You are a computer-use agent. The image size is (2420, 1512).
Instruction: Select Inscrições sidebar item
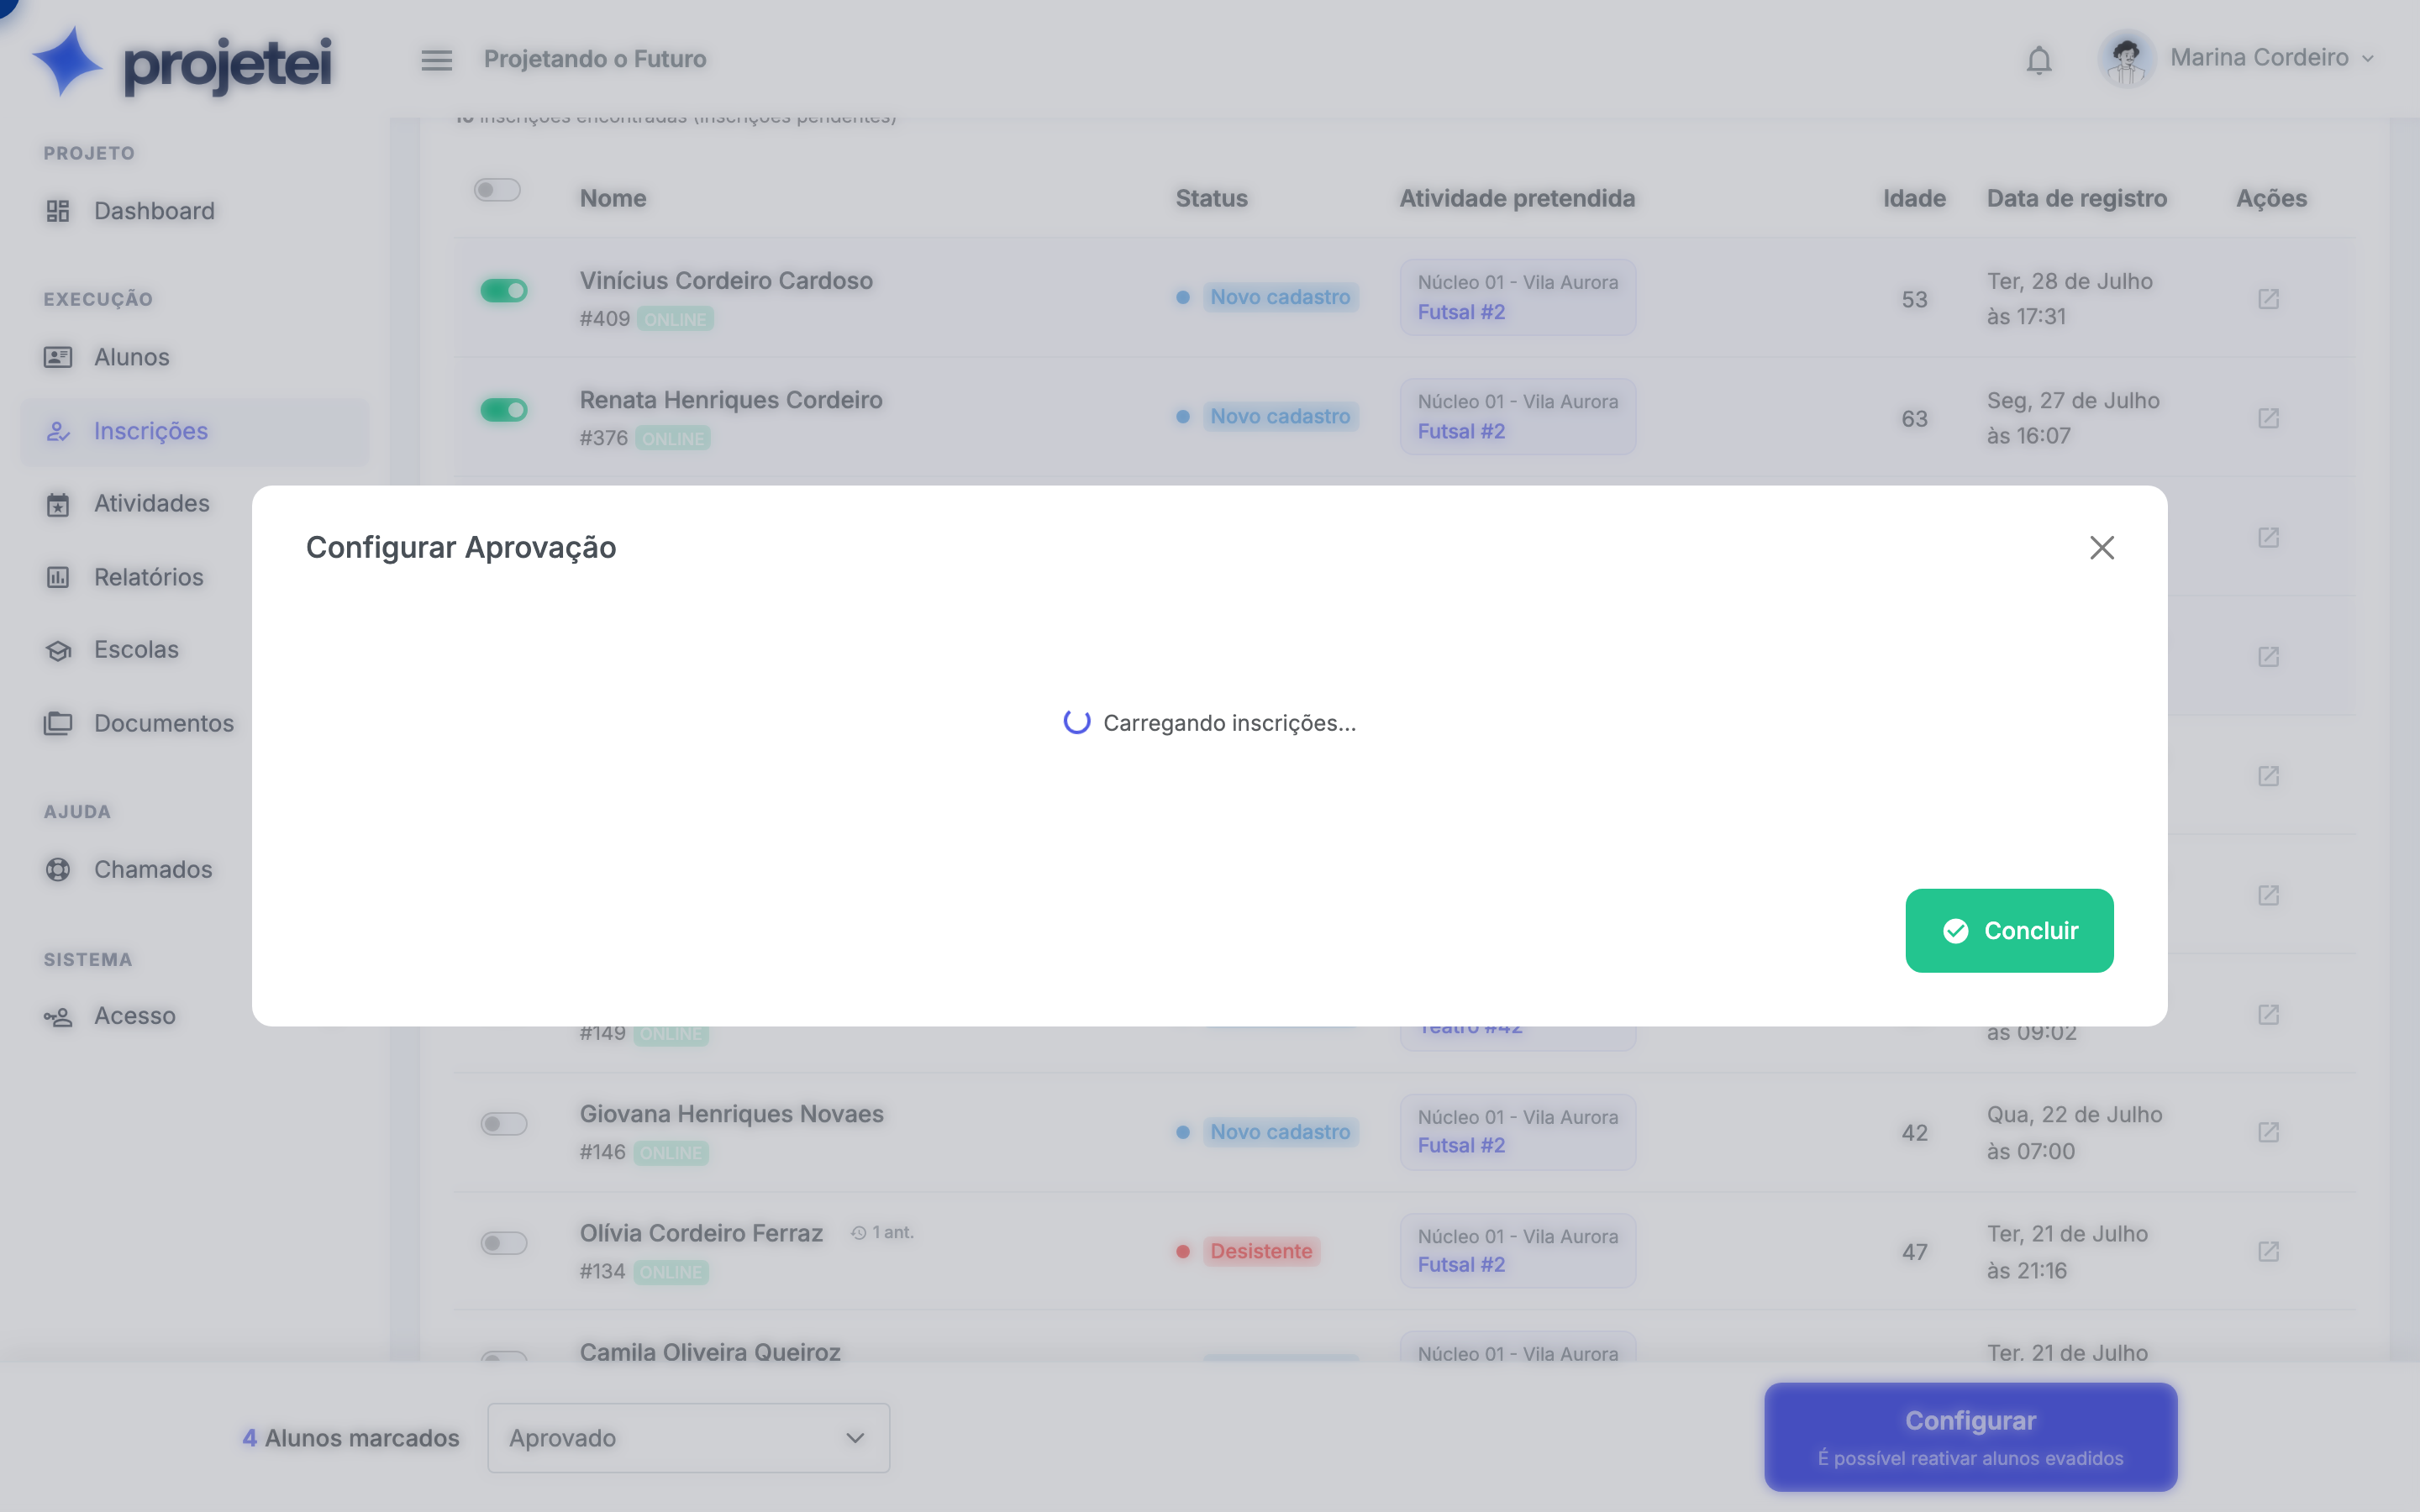click(195, 431)
